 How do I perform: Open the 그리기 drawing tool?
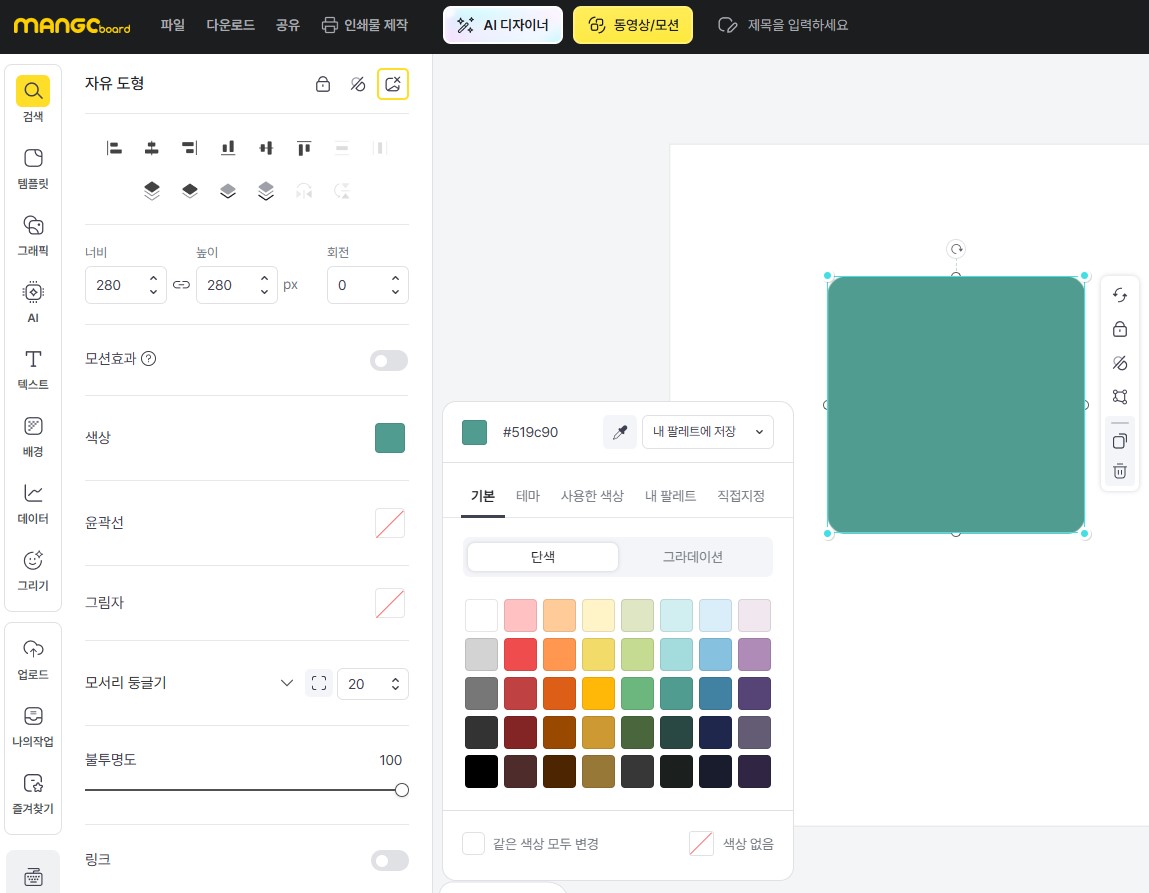coord(33,570)
